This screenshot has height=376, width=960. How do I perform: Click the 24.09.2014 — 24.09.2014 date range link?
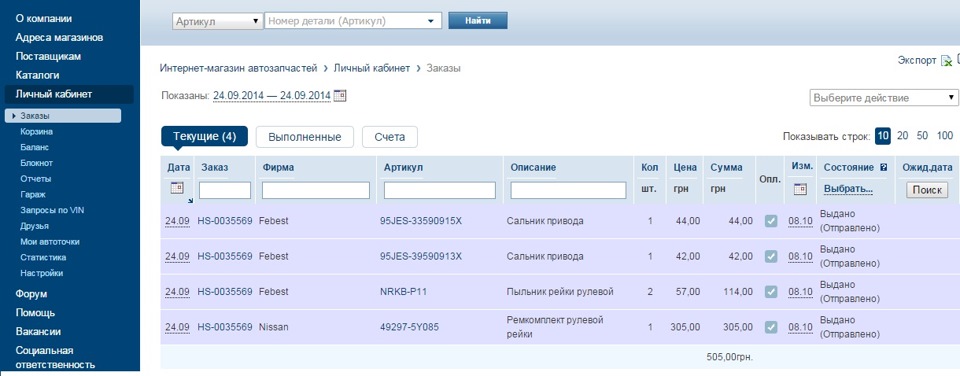pyautogui.click(x=272, y=96)
